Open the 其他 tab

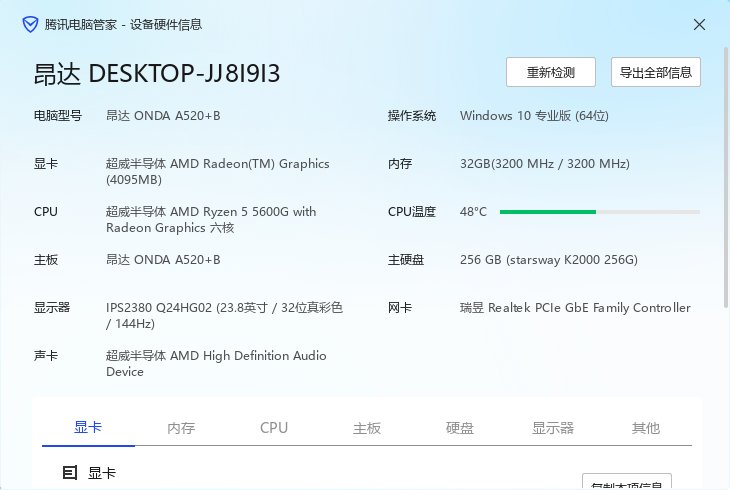pos(646,428)
